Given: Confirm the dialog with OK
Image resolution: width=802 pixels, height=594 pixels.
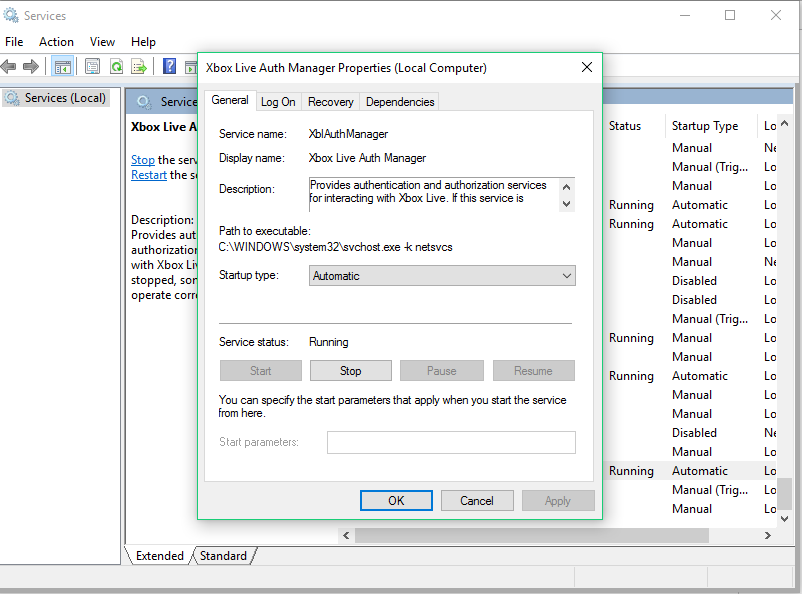Looking at the screenshot, I should (396, 501).
